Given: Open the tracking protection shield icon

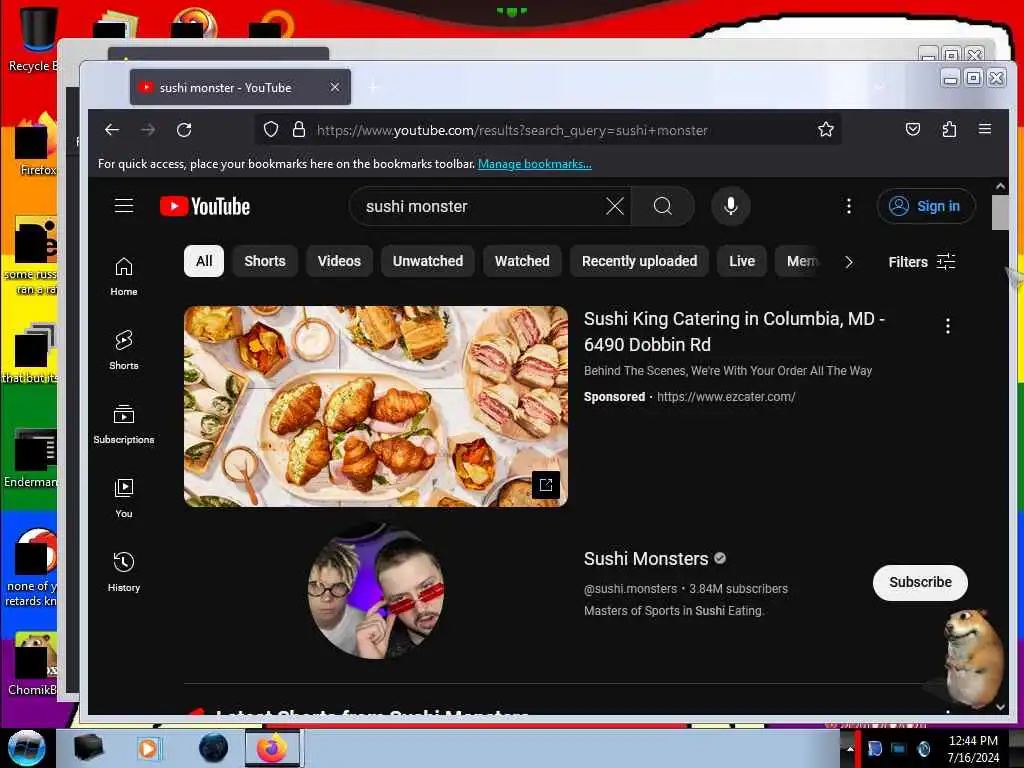Looking at the screenshot, I should pyautogui.click(x=270, y=129).
